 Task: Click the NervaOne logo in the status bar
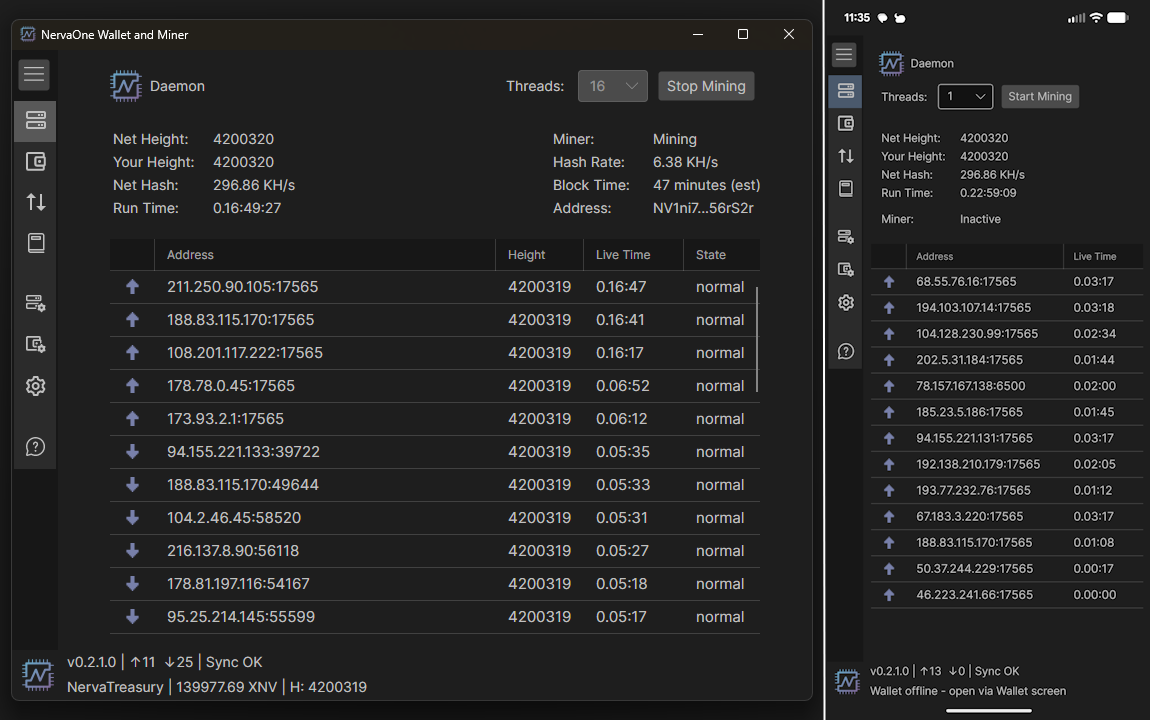[x=37, y=675]
